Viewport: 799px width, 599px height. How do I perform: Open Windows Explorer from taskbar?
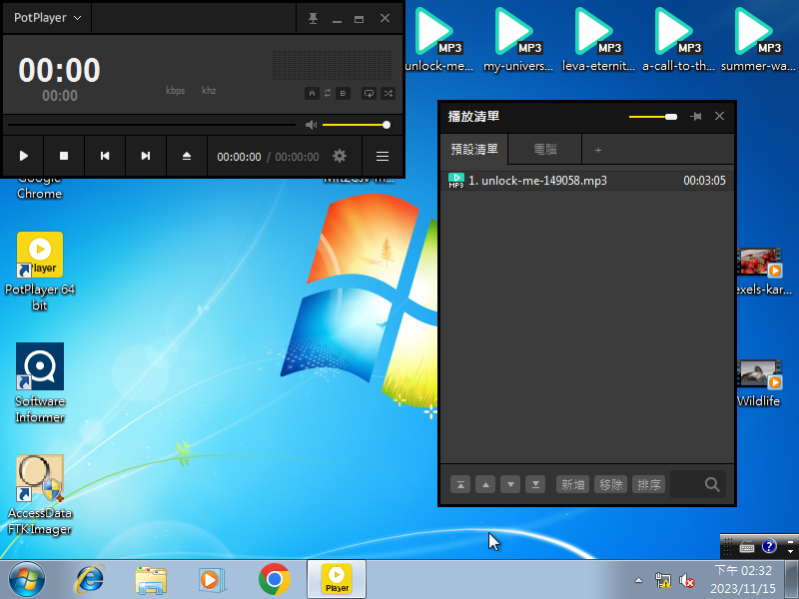[151, 580]
